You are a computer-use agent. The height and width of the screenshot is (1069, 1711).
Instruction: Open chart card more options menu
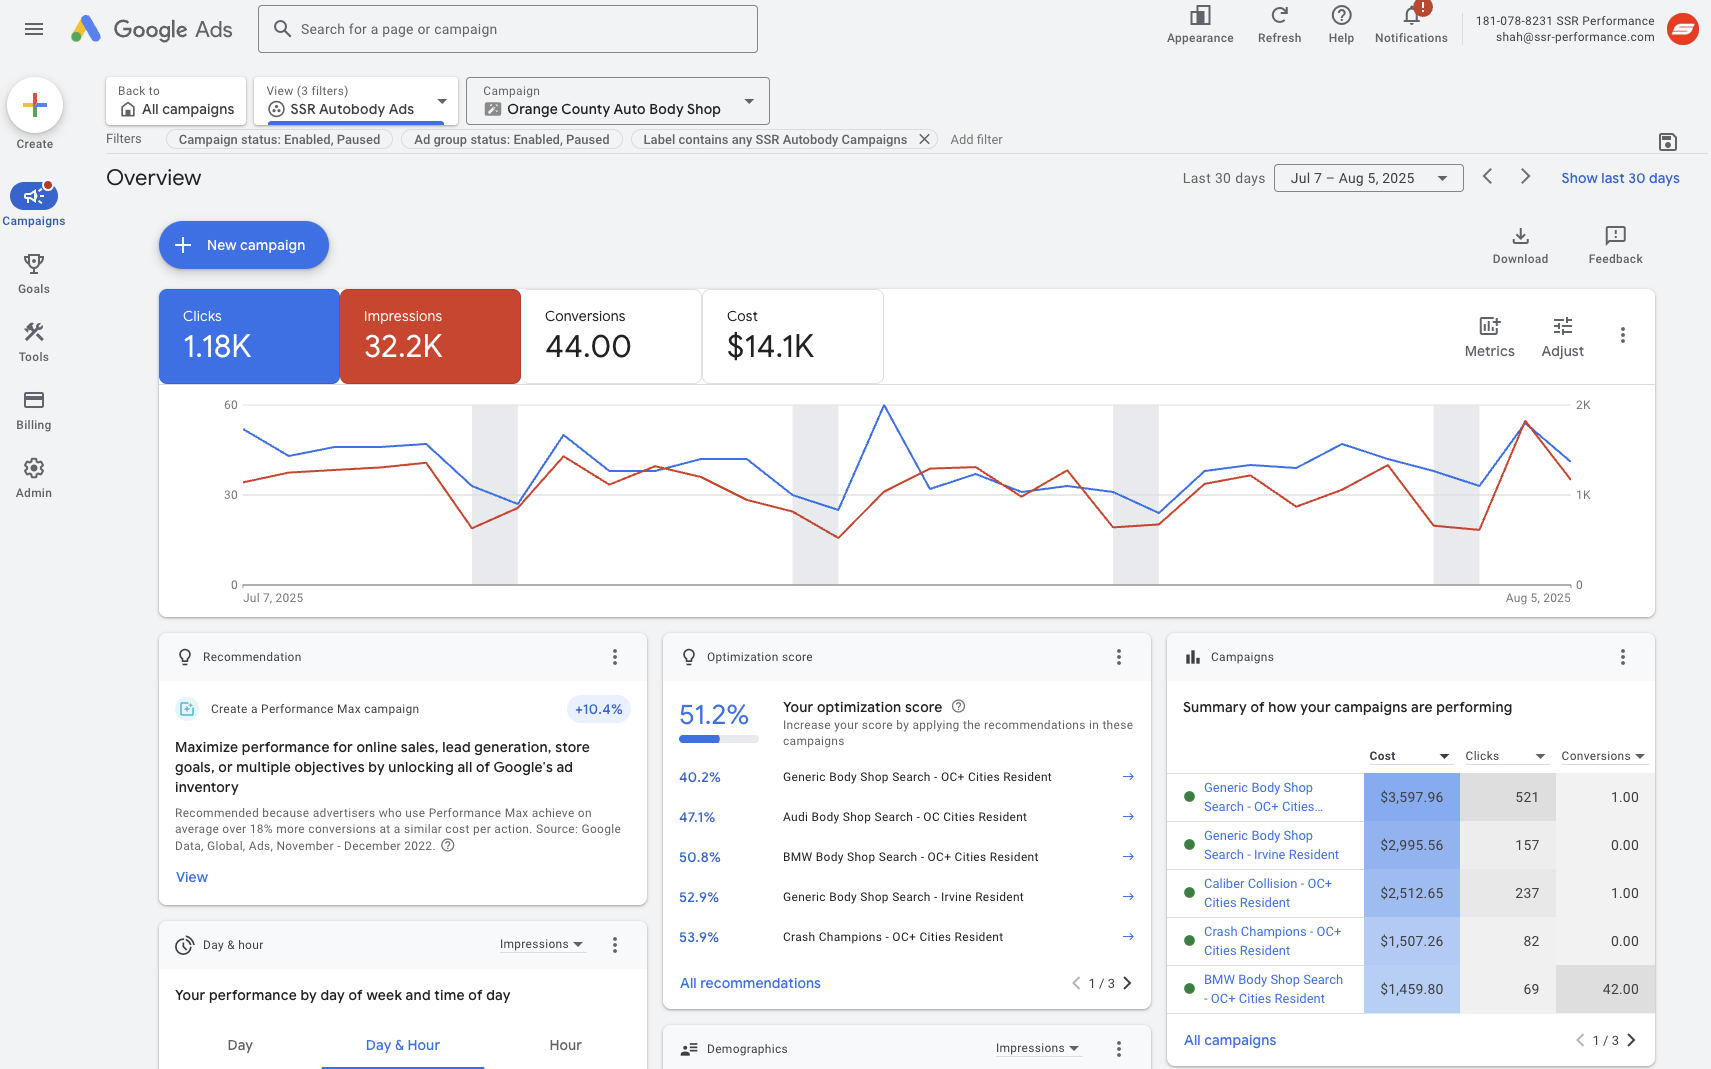tap(1622, 335)
